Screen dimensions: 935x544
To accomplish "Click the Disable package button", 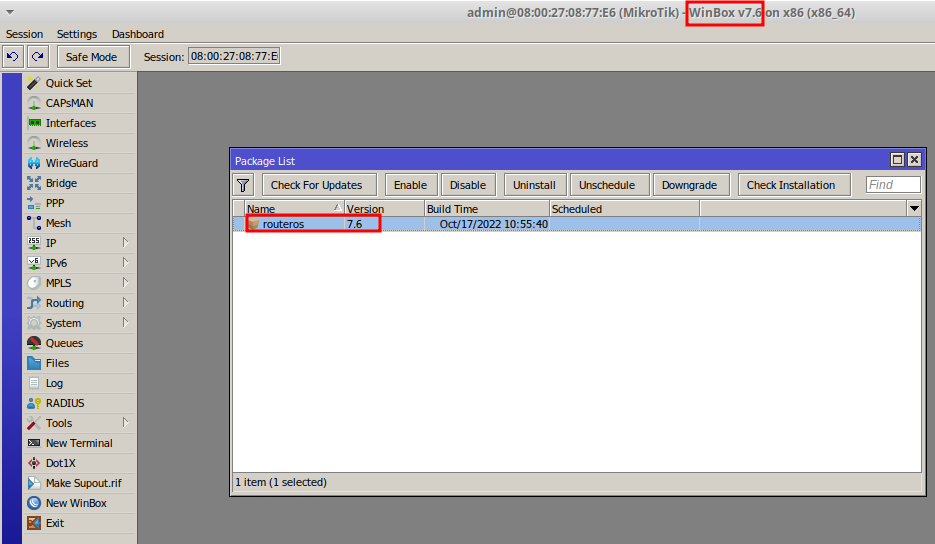I will click(x=468, y=185).
